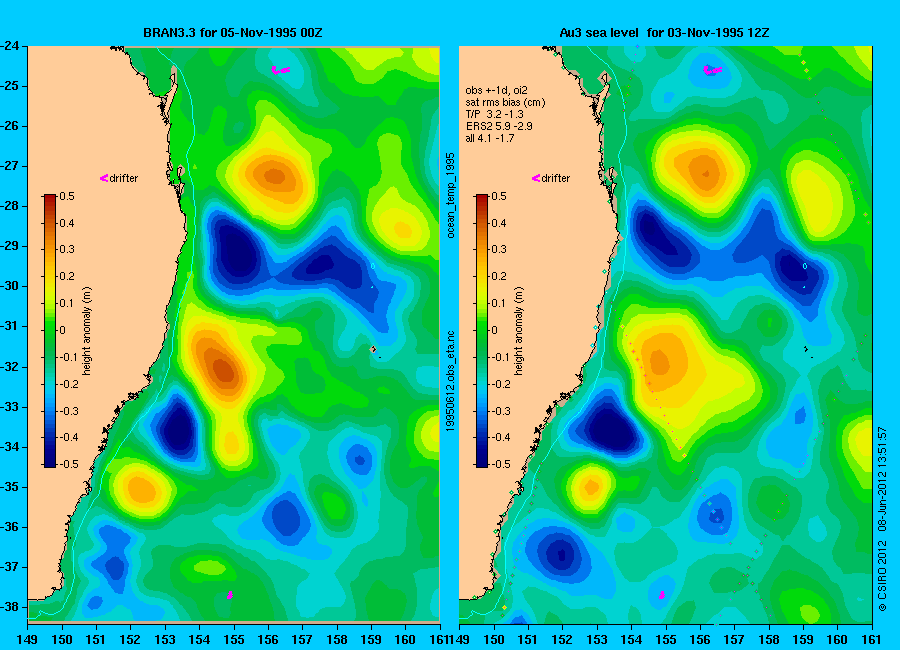The height and width of the screenshot is (650, 900).
Task: Select the 'drifter' legend label in Au3 panel
Action: click(556, 178)
